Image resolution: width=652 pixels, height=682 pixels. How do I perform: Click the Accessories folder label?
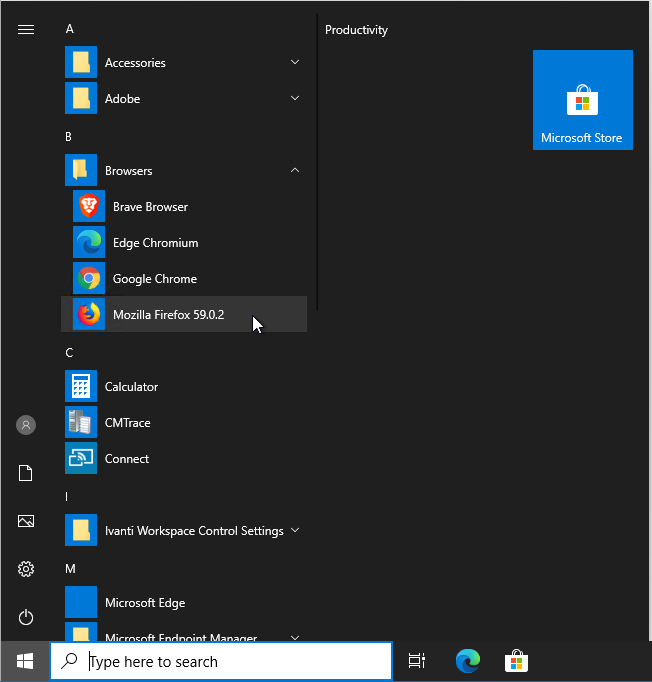click(135, 63)
